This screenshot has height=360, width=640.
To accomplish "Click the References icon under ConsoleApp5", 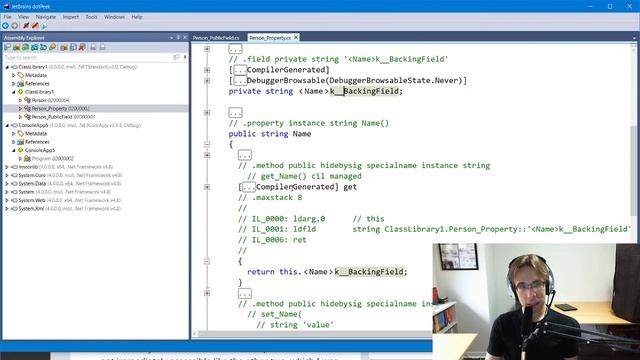I will click(x=20, y=142).
